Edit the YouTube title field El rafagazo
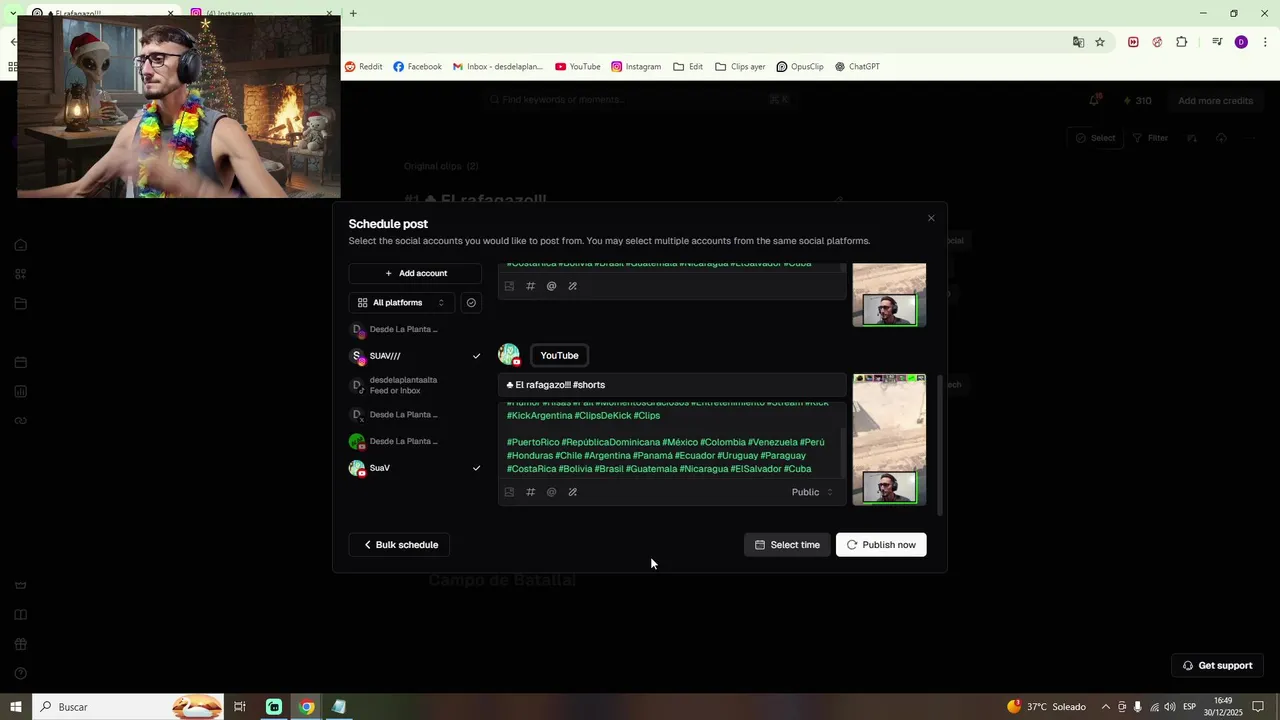Viewport: 1280px width, 720px height. point(672,385)
